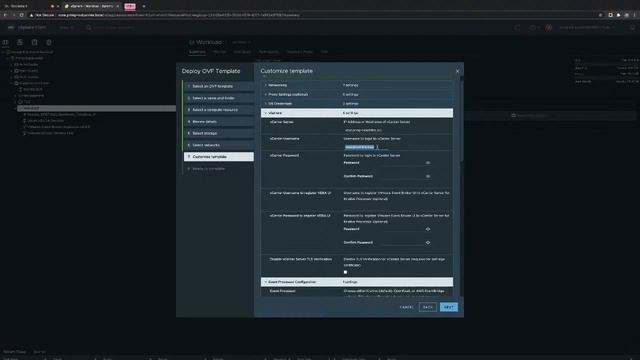Click VEBA UI registration Password field

pyautogui.click(x=402, y=229)
